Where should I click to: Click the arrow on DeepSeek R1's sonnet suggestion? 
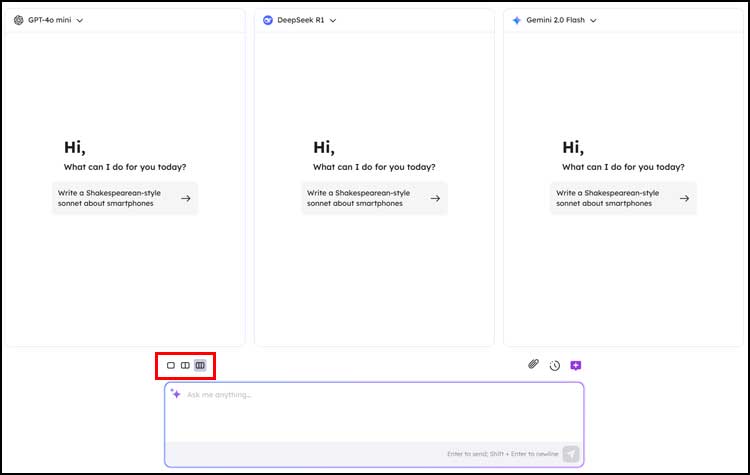[435, 198]
